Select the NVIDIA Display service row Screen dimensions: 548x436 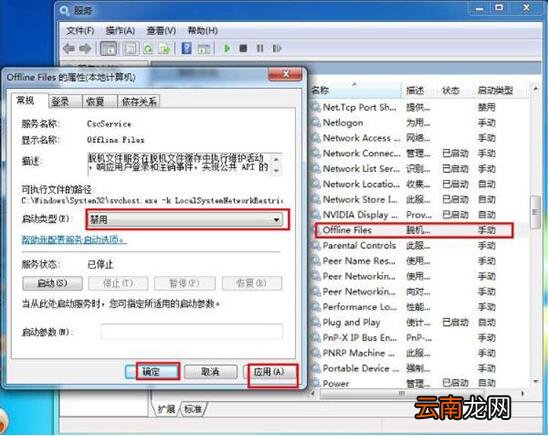419,215
